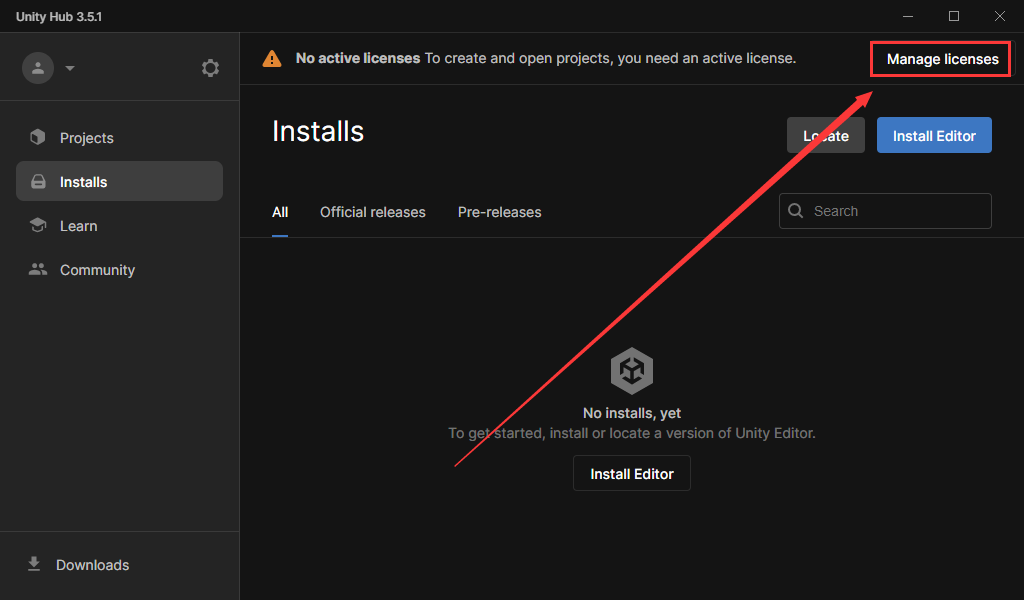This screenshot has height=600, width=1024.
Task: Expand the account dropdown arrow
Action: point(70,69)
